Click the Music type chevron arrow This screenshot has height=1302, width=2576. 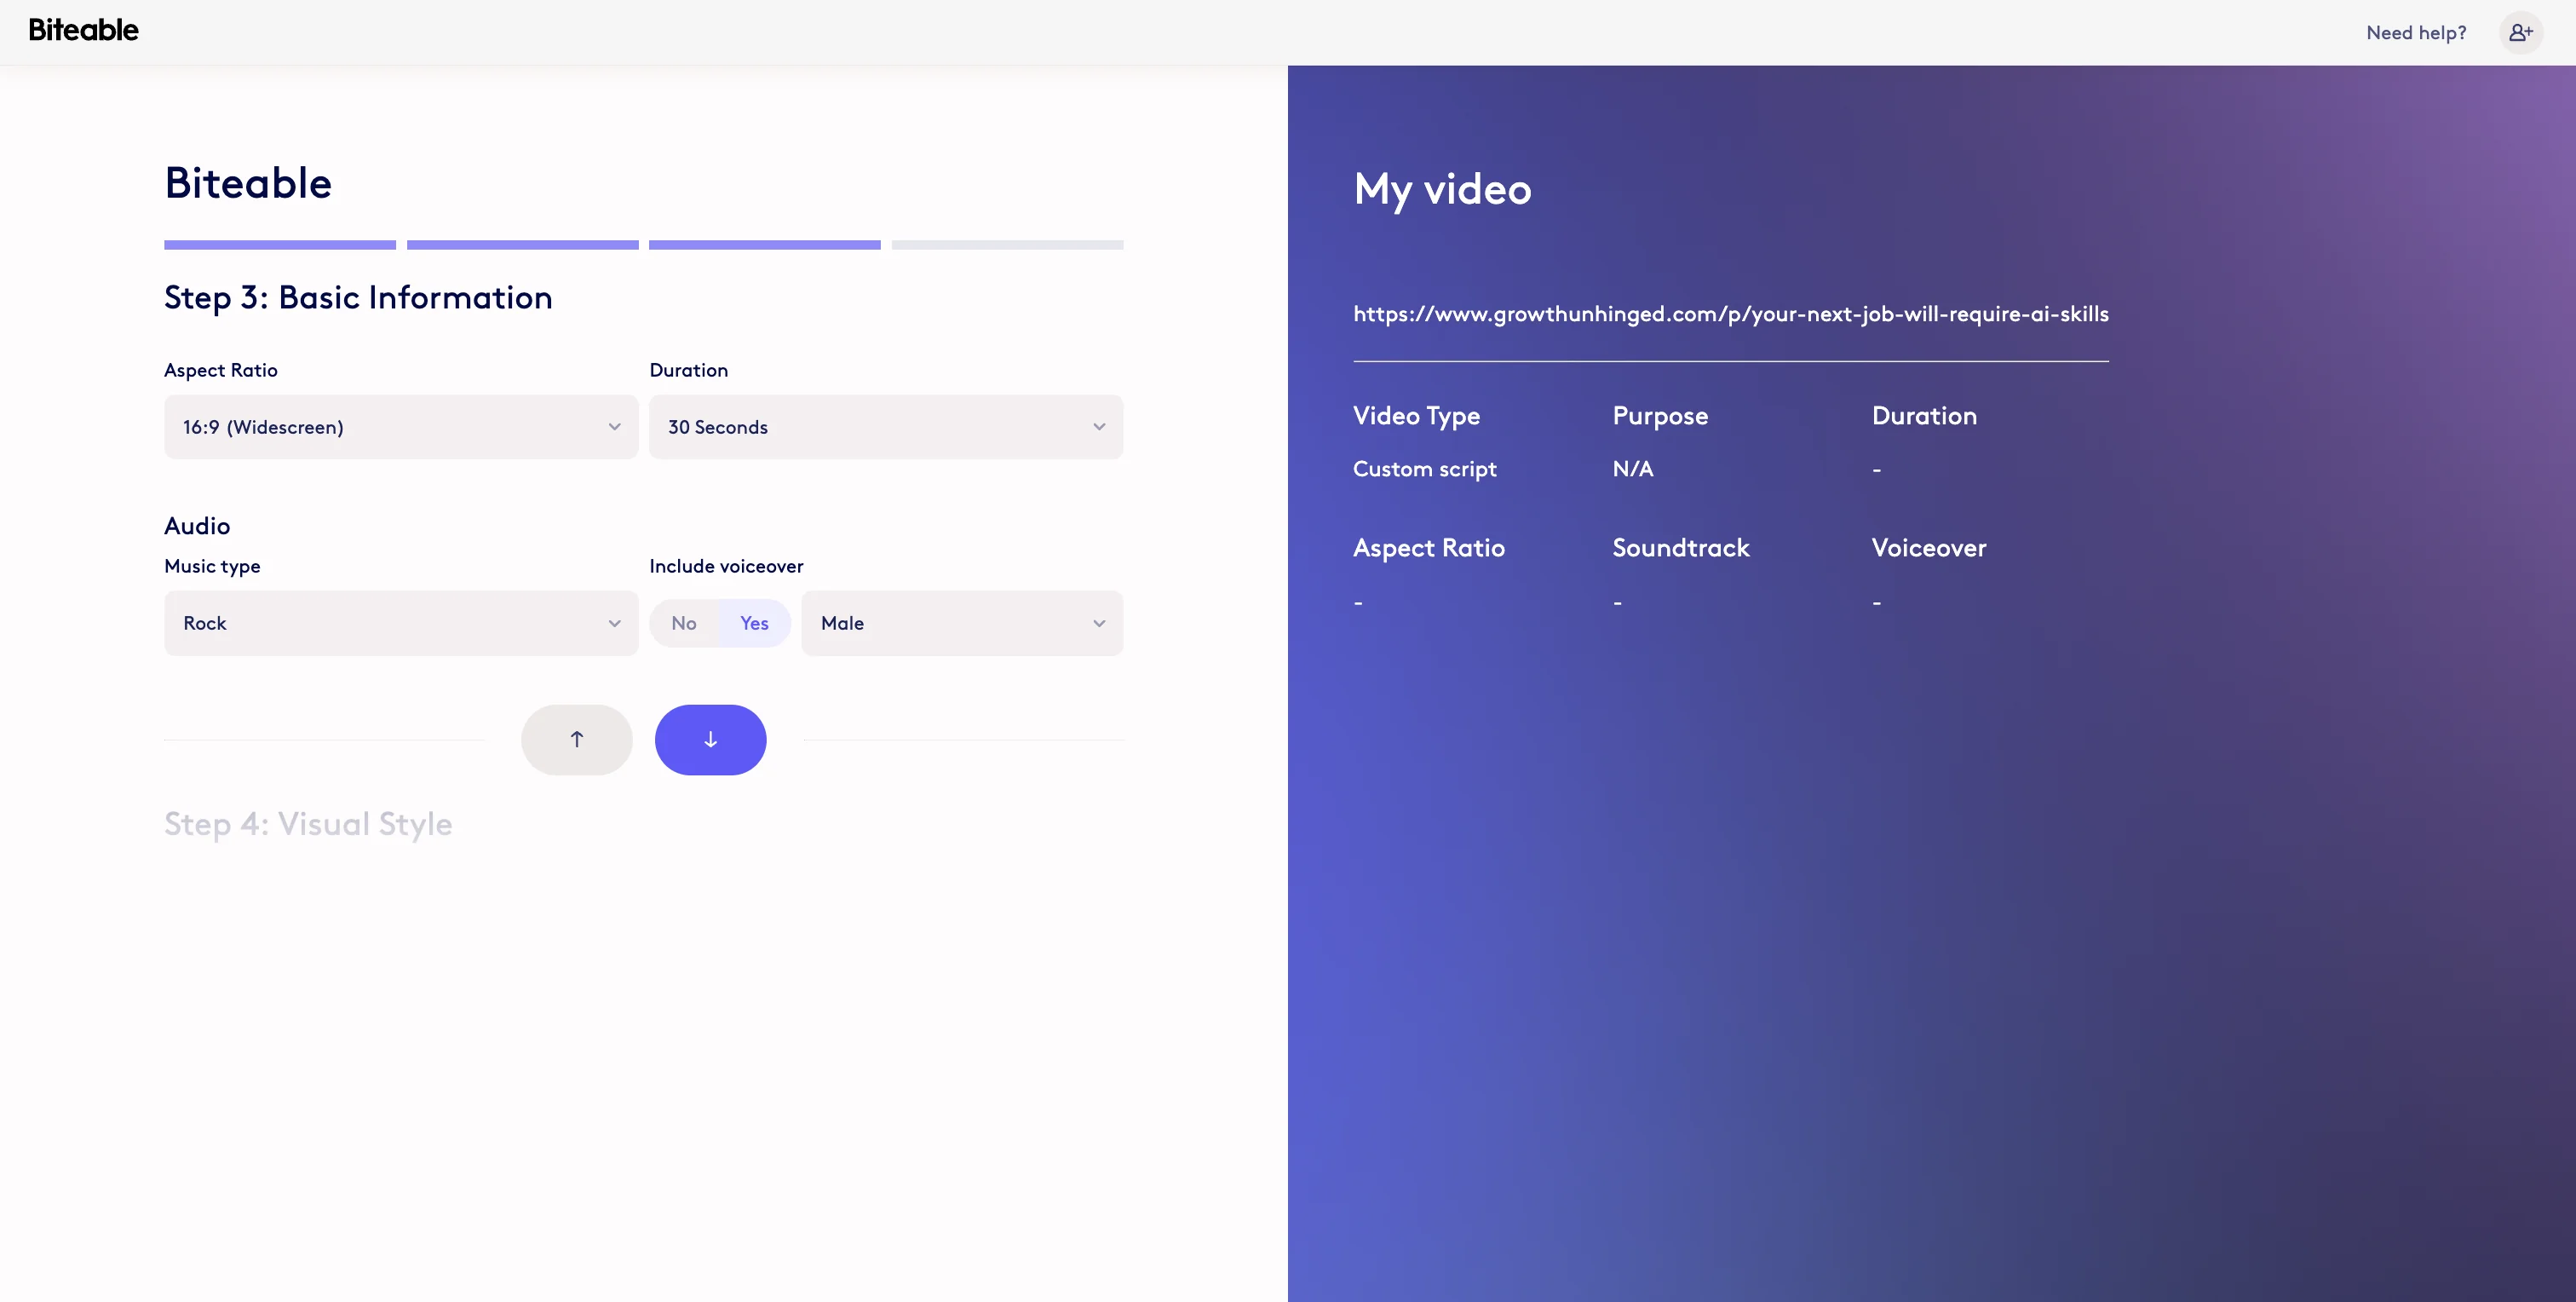click(x=614, y=623)
